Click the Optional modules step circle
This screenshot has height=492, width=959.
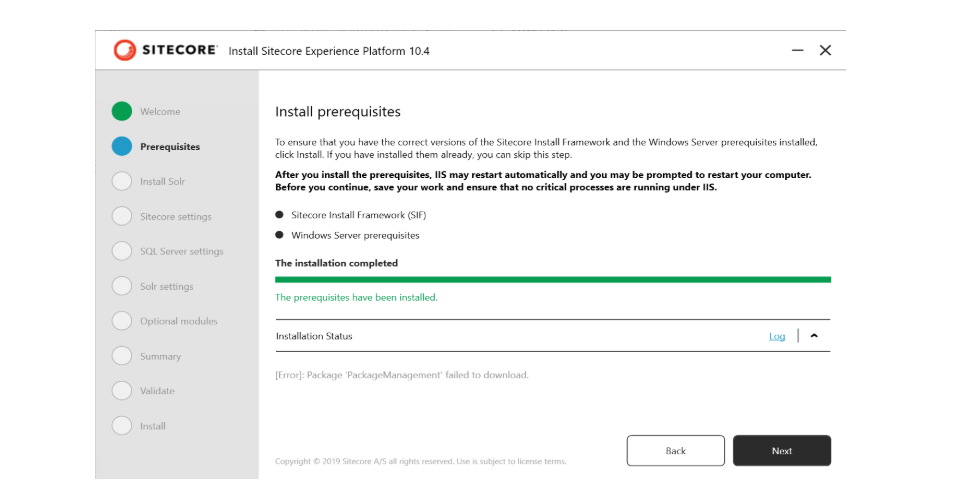pos(122,321)
